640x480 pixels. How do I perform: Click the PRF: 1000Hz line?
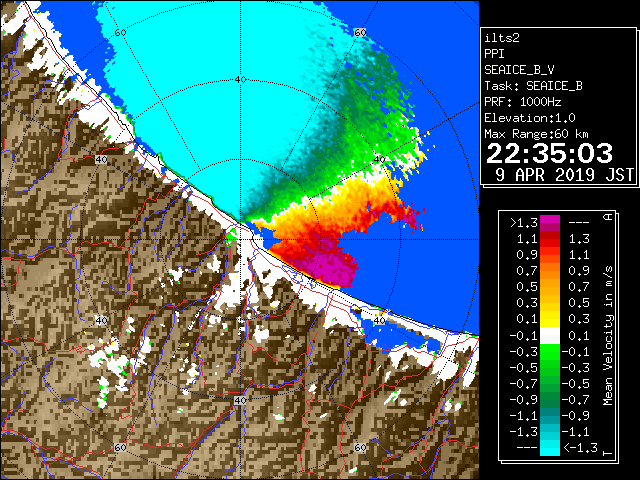pos(523,102)
